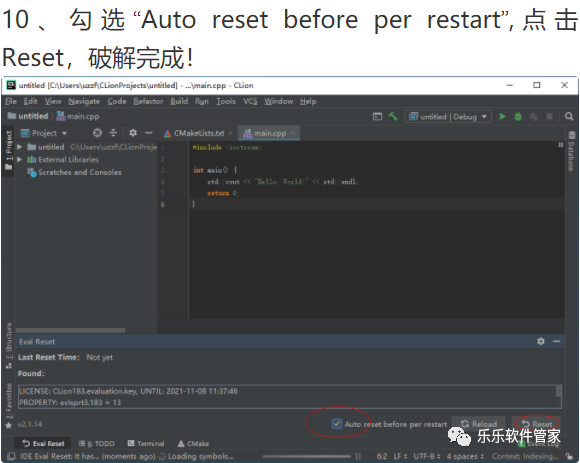Open the Build menu
Screen dimensions: 580x463
point(179,101)
